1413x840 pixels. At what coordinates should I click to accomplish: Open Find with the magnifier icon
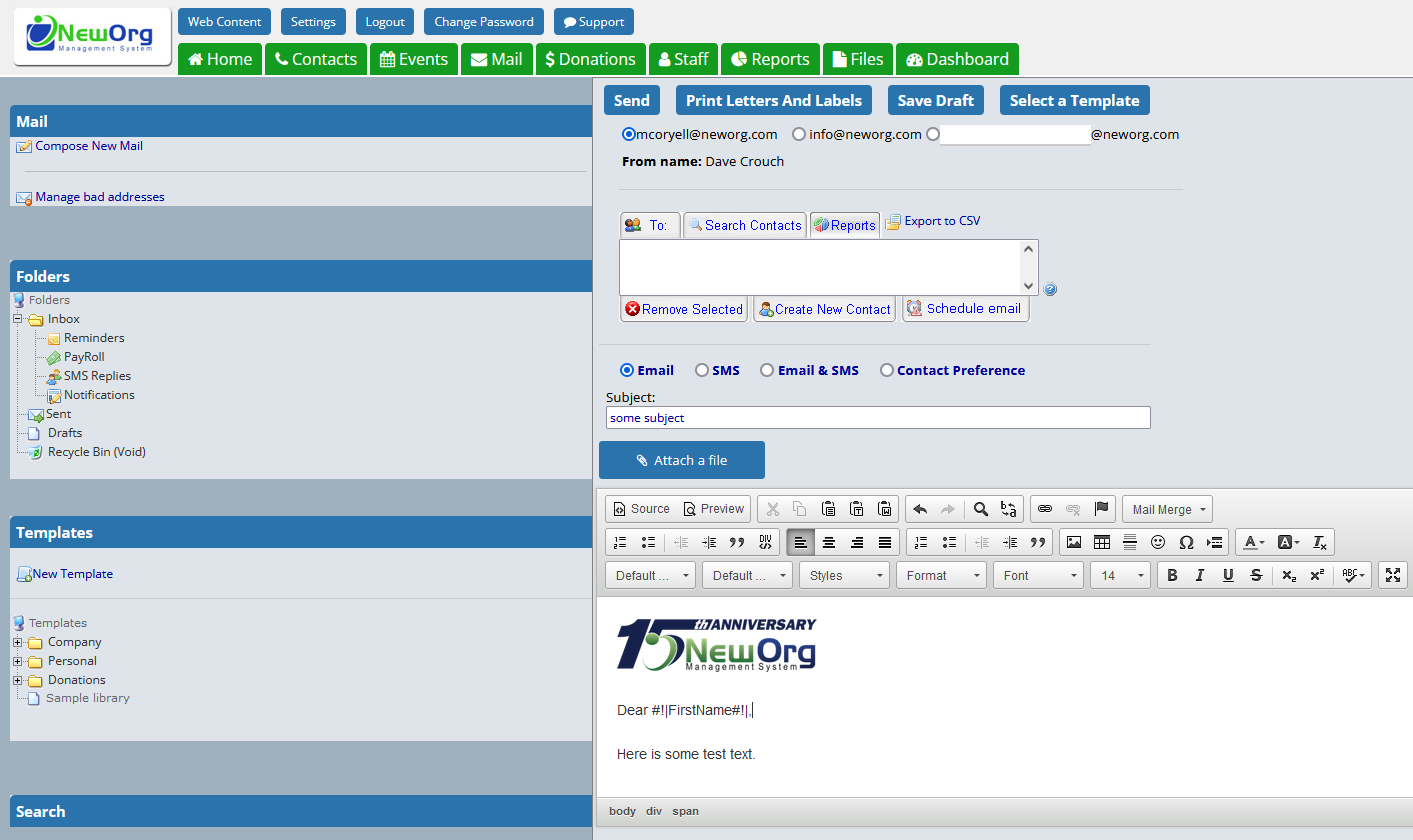981,509
